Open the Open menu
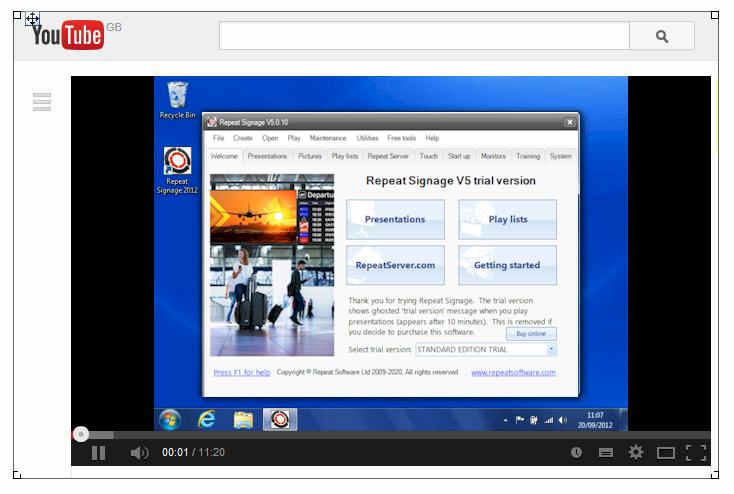The height and width of the screenshot is (494, 734). [x=270, y=138]
